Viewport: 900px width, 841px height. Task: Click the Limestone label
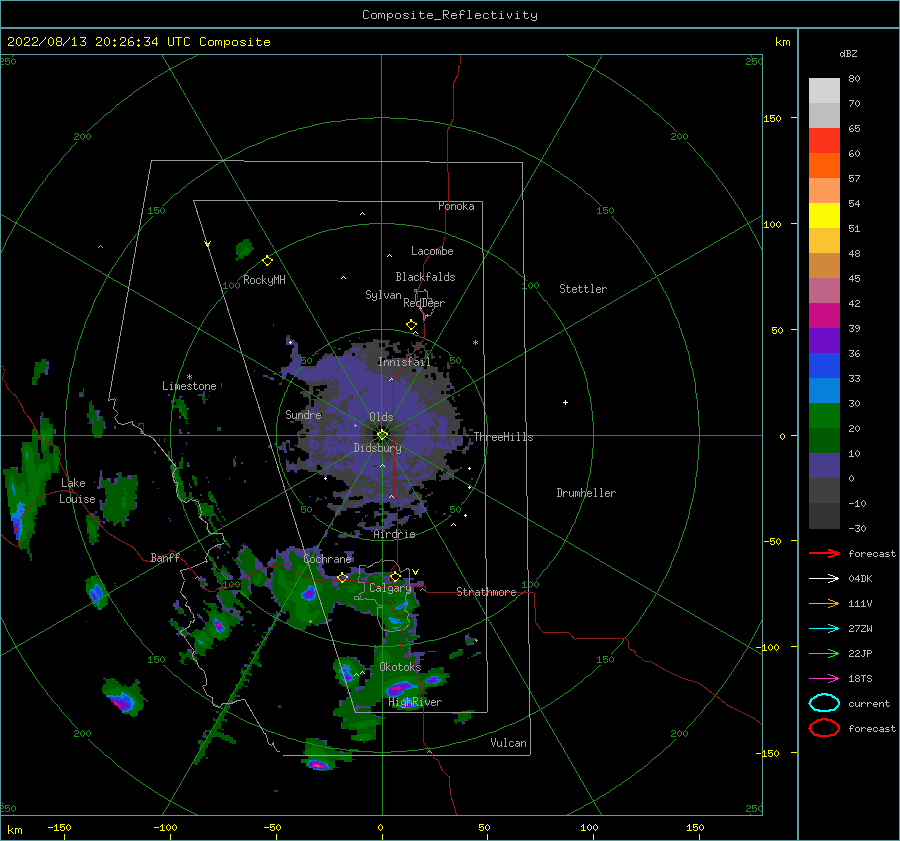tap(189, 386)
